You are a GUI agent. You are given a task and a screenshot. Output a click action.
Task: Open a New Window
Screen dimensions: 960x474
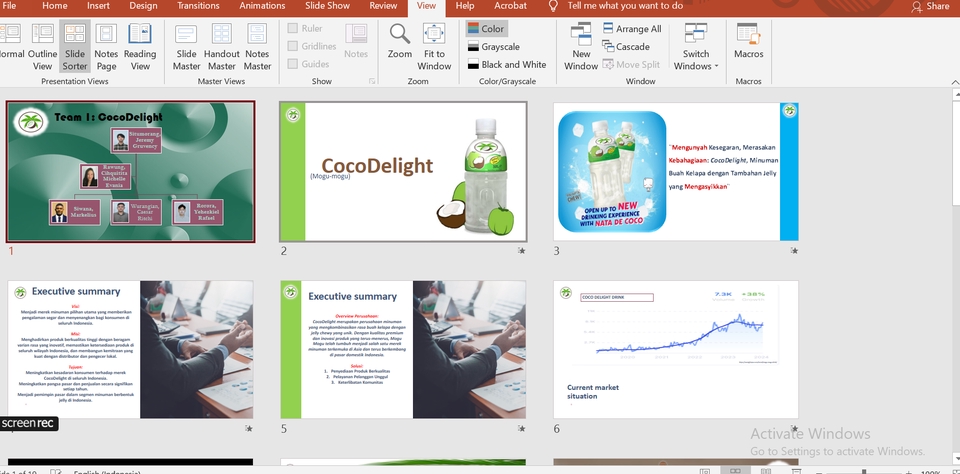click(581, 47)
